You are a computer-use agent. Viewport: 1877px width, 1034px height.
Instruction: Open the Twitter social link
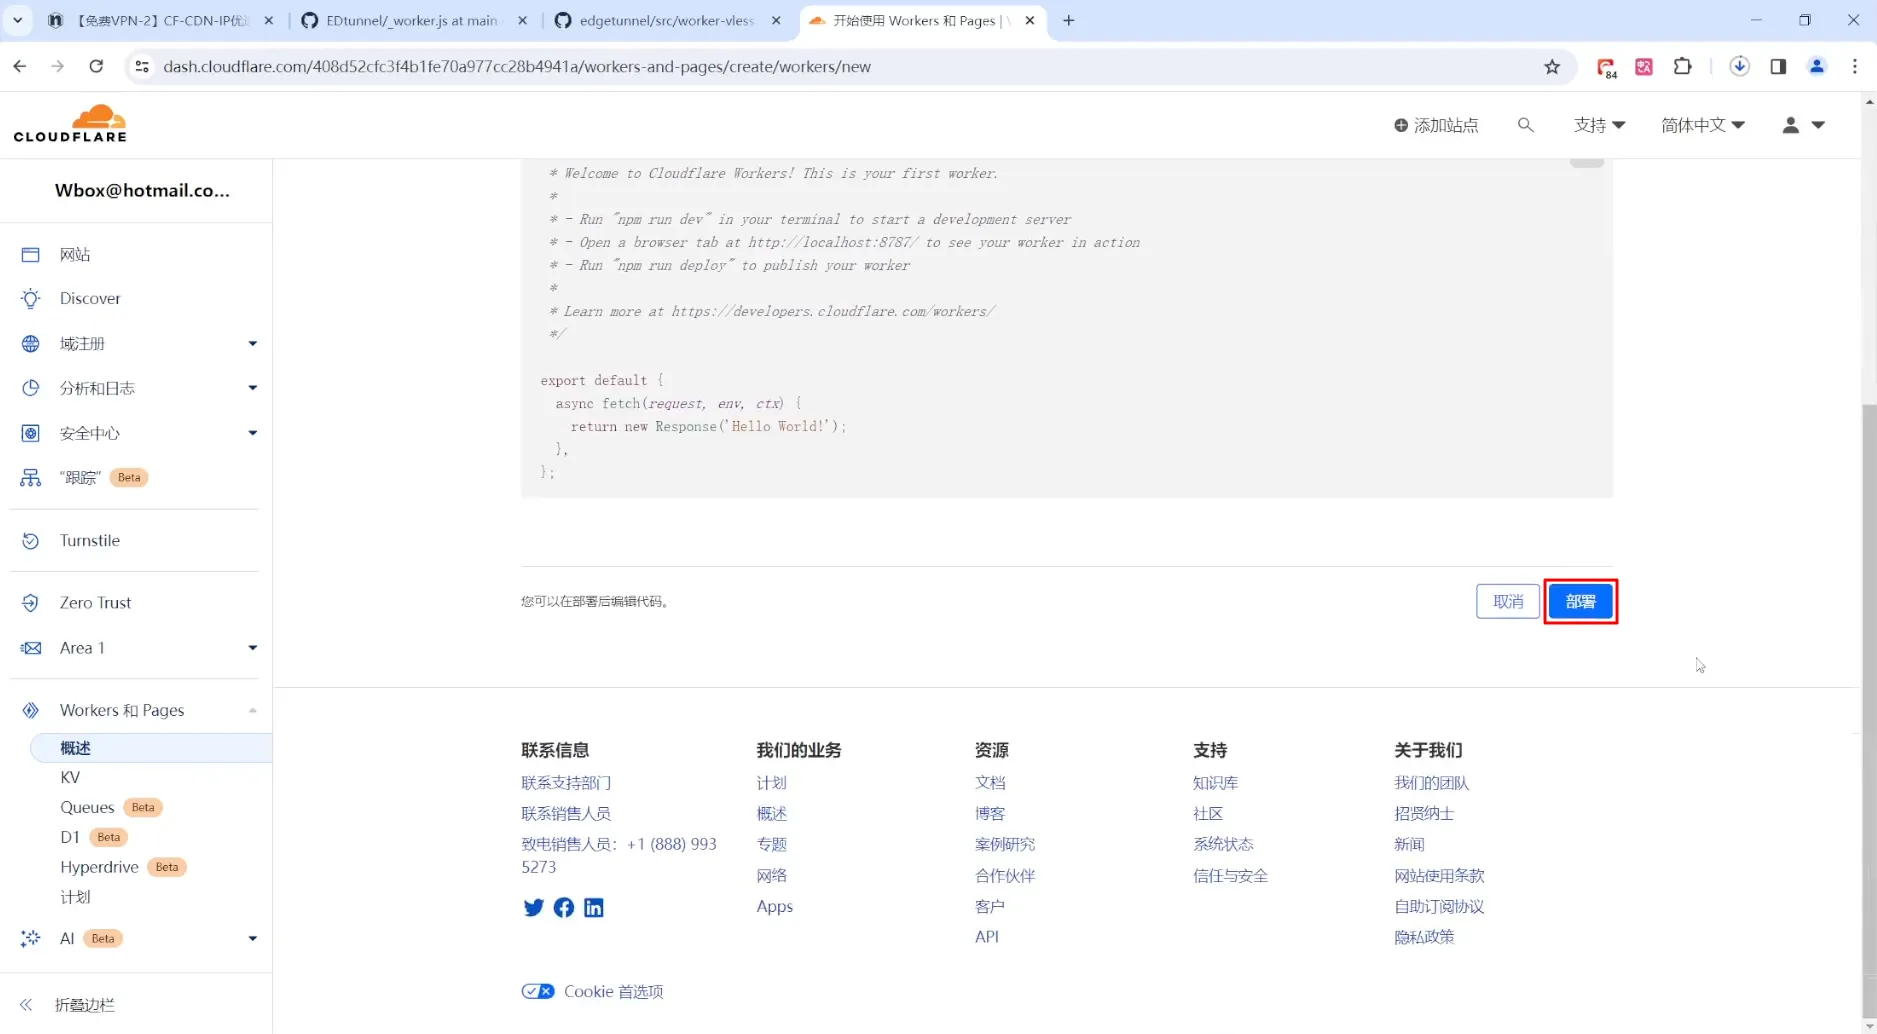[x=534, y=907]
